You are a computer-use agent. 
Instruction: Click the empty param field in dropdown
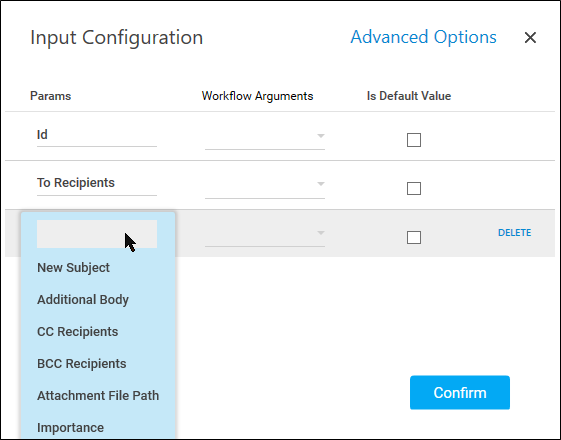point(97,234)
